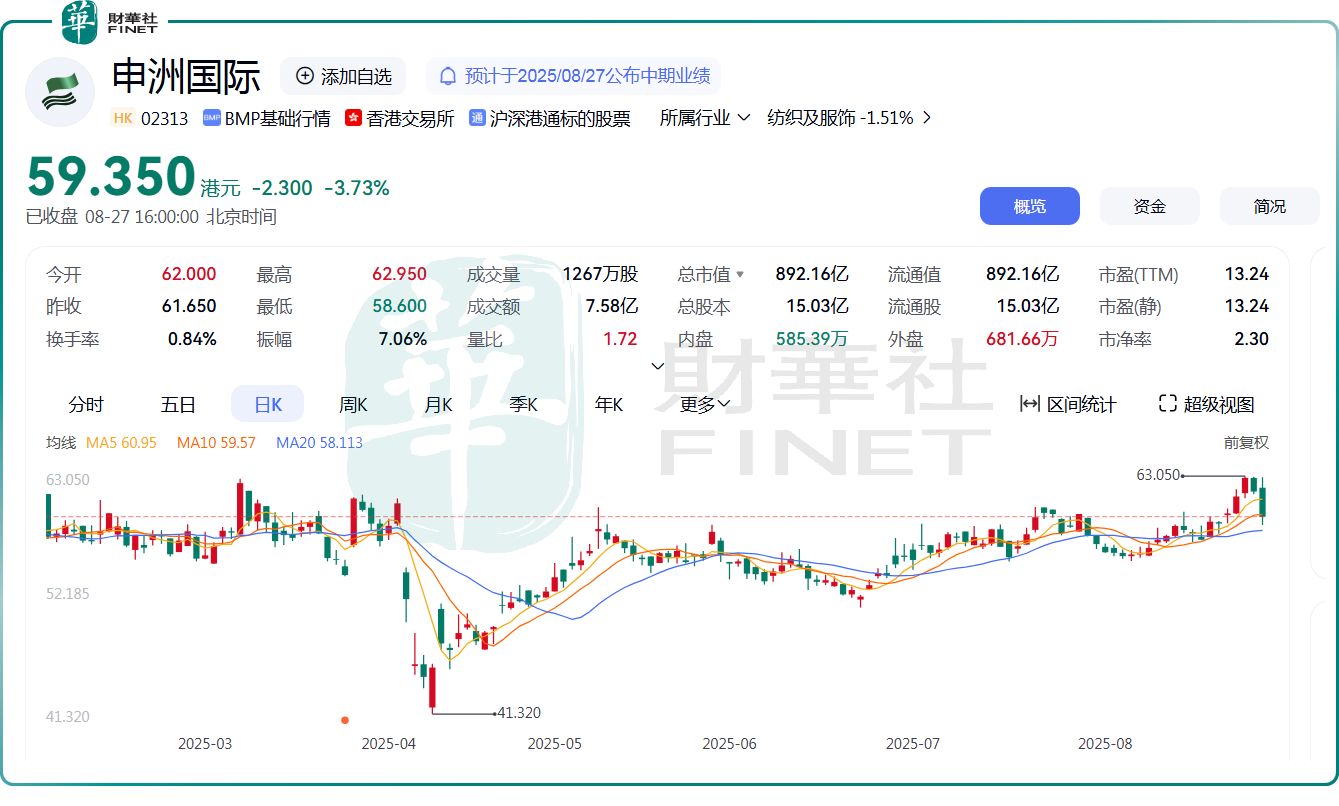Click the 最高 value 62.950
Viewport: 1339px width, 806px height.
(399, 274)
